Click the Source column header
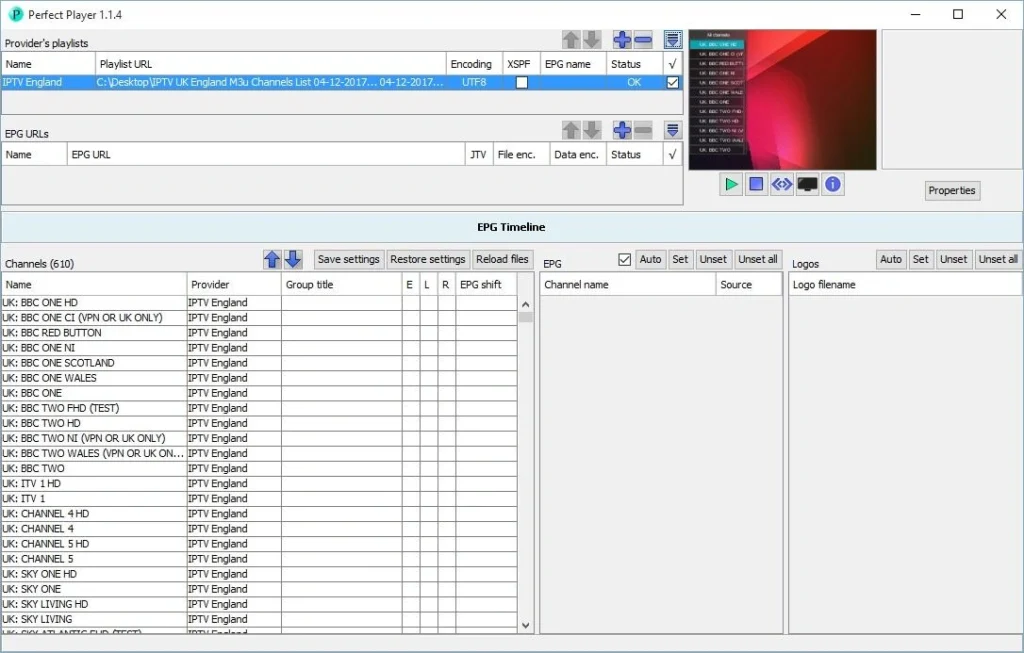The image size is (1024, 653). [x=748, y=285]
